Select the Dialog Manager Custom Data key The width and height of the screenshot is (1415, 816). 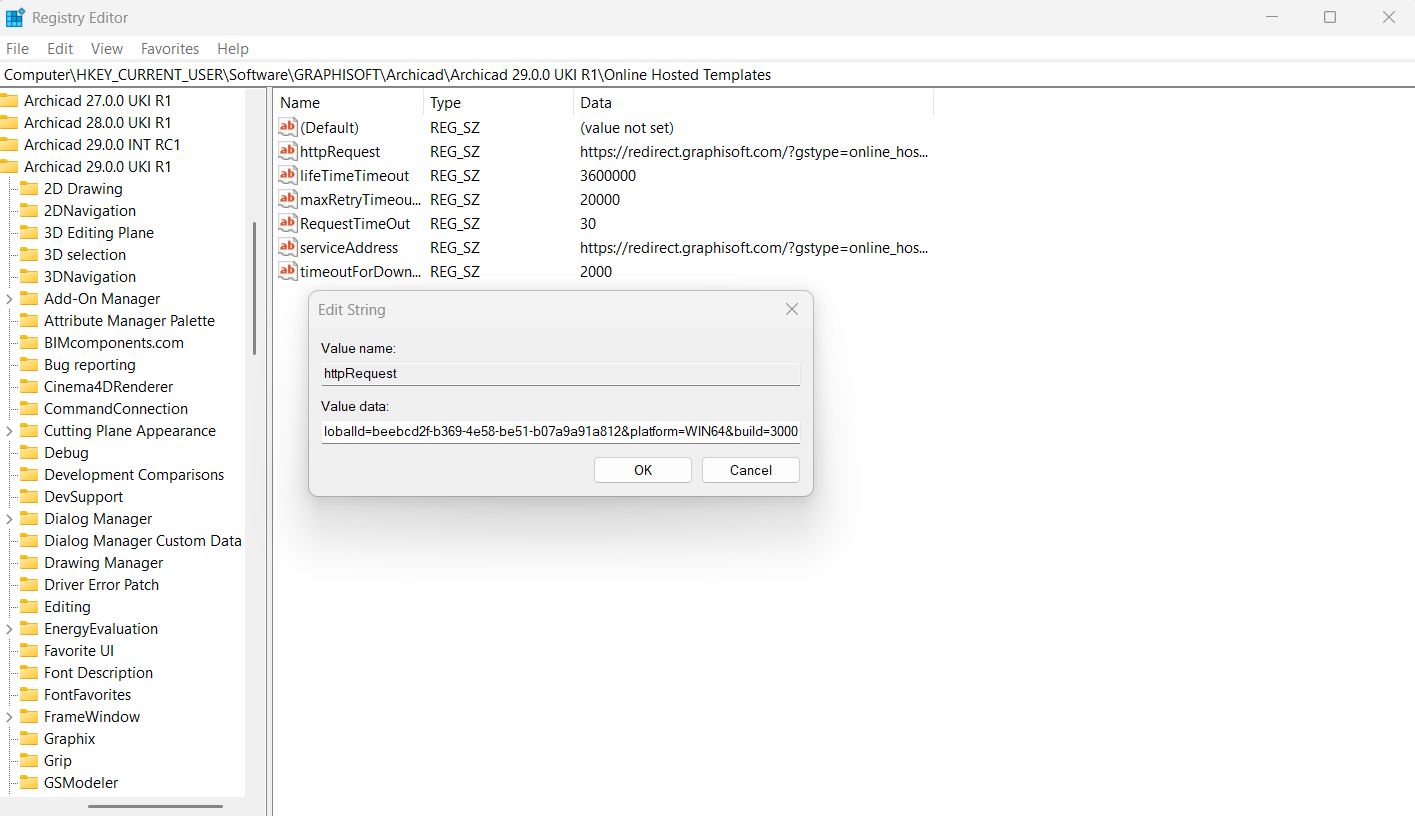pos(143,540)
